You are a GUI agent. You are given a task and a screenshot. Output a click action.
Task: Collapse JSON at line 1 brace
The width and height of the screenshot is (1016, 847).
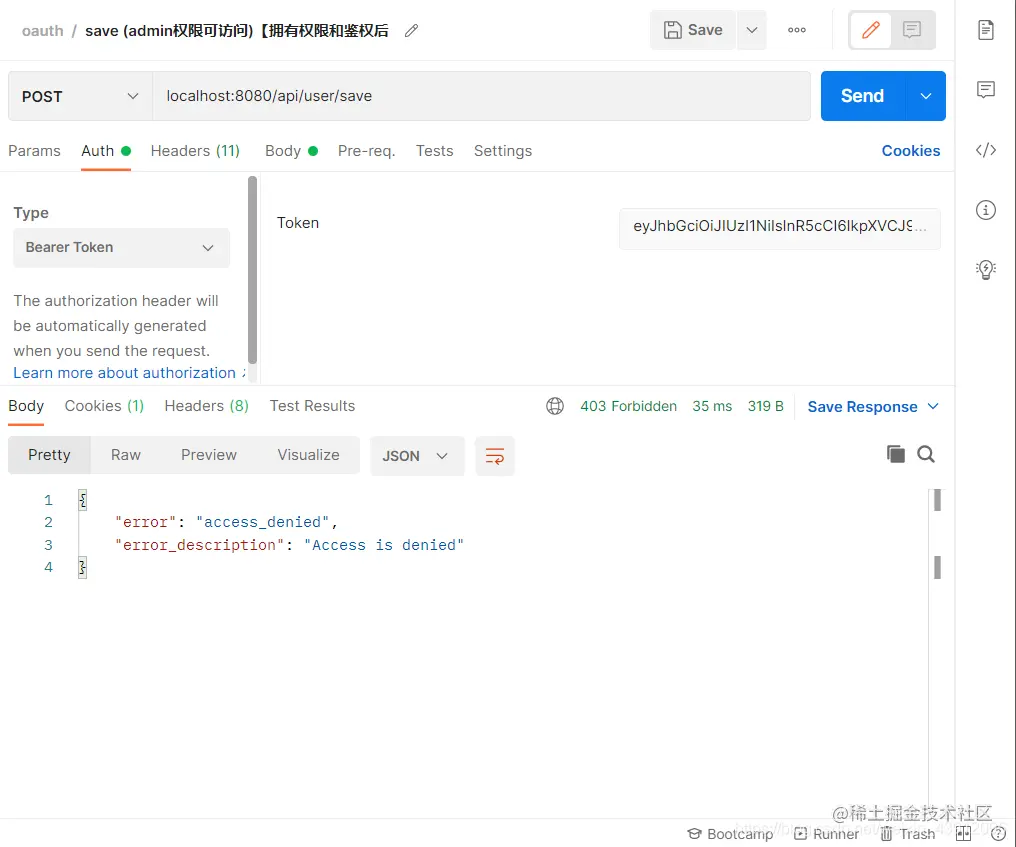click(x=82, y=500)
